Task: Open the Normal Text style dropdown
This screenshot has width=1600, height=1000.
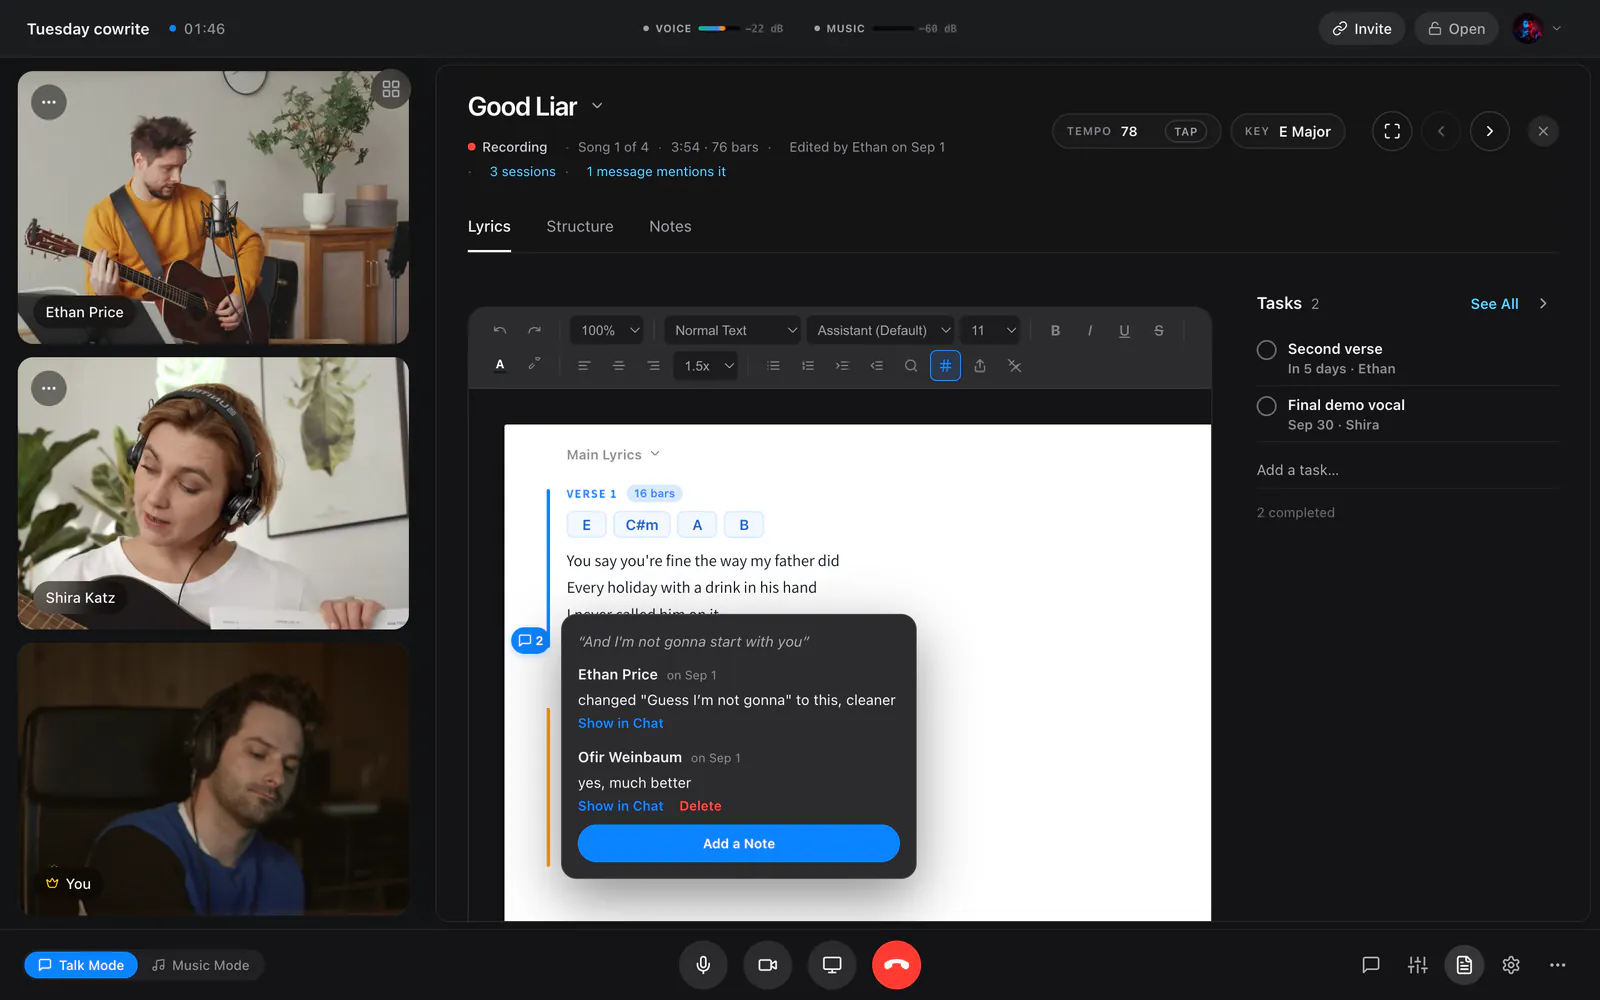Action: pyautogui.click(x=735, y=330)
